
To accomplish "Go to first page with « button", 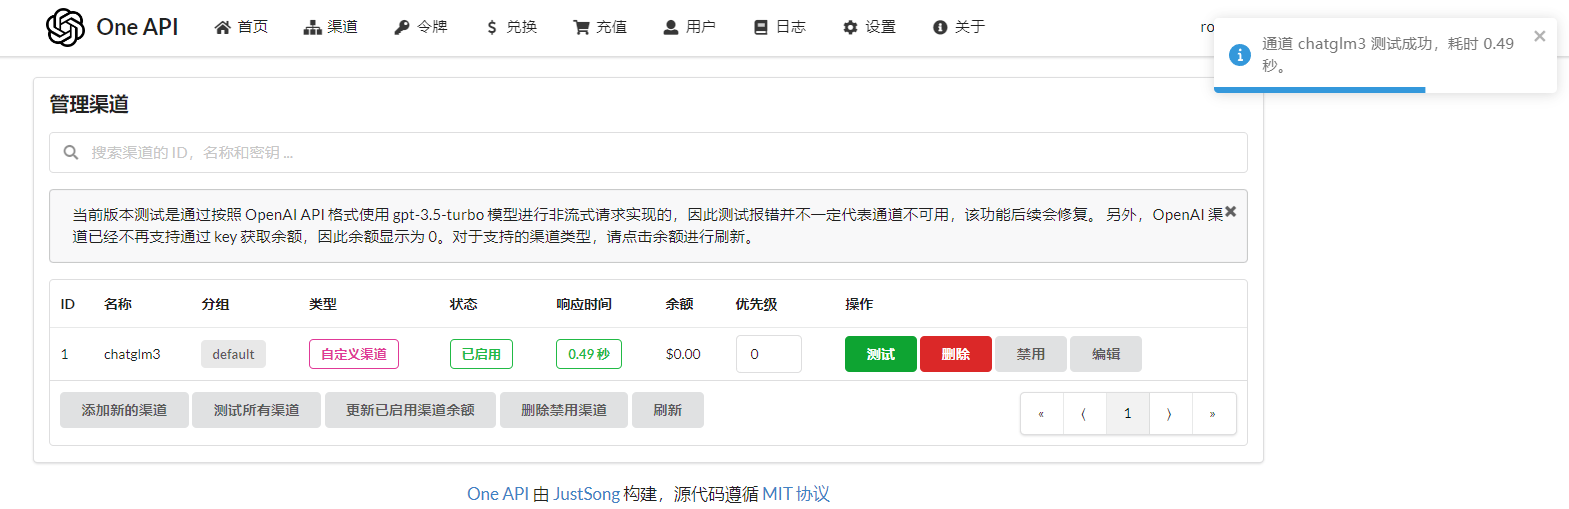I will pyautogui.click(x=1042, y=414).
